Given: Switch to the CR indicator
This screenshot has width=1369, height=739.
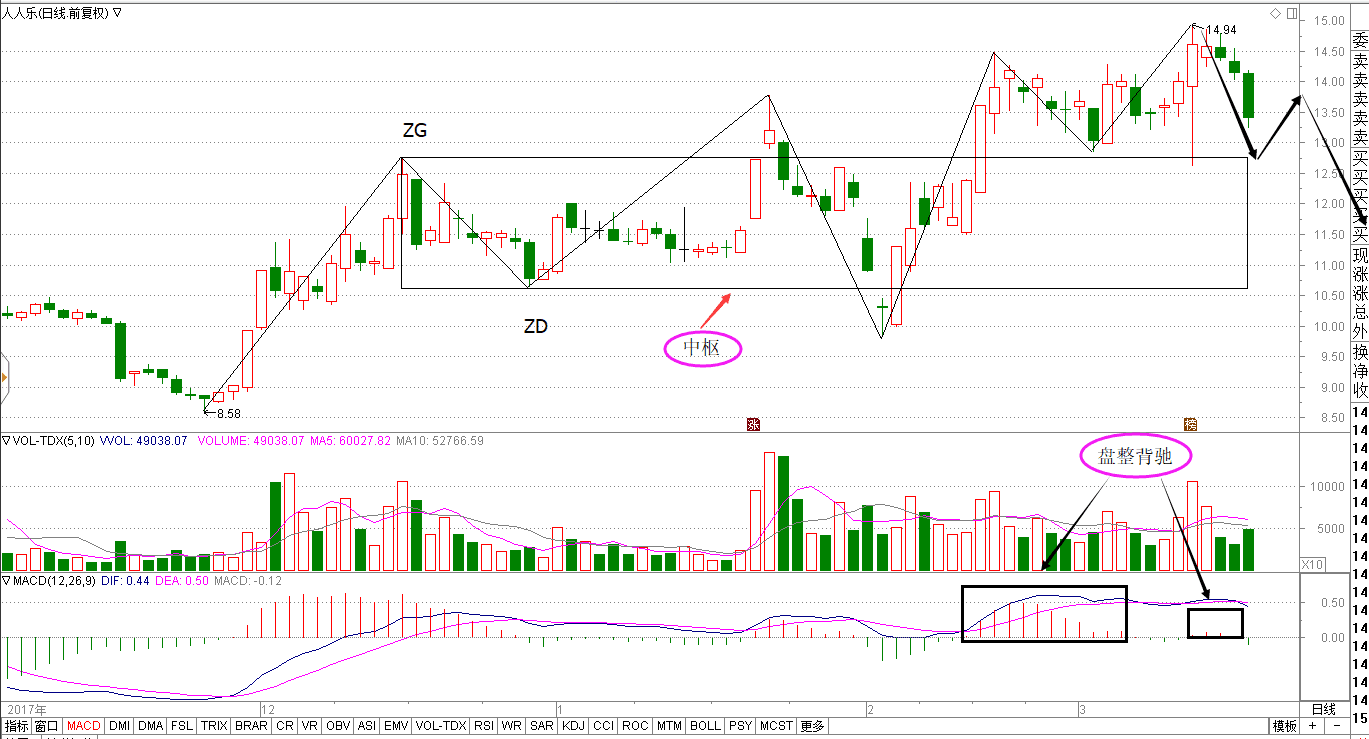Looking at the screenshot, I should coord(284,726).
